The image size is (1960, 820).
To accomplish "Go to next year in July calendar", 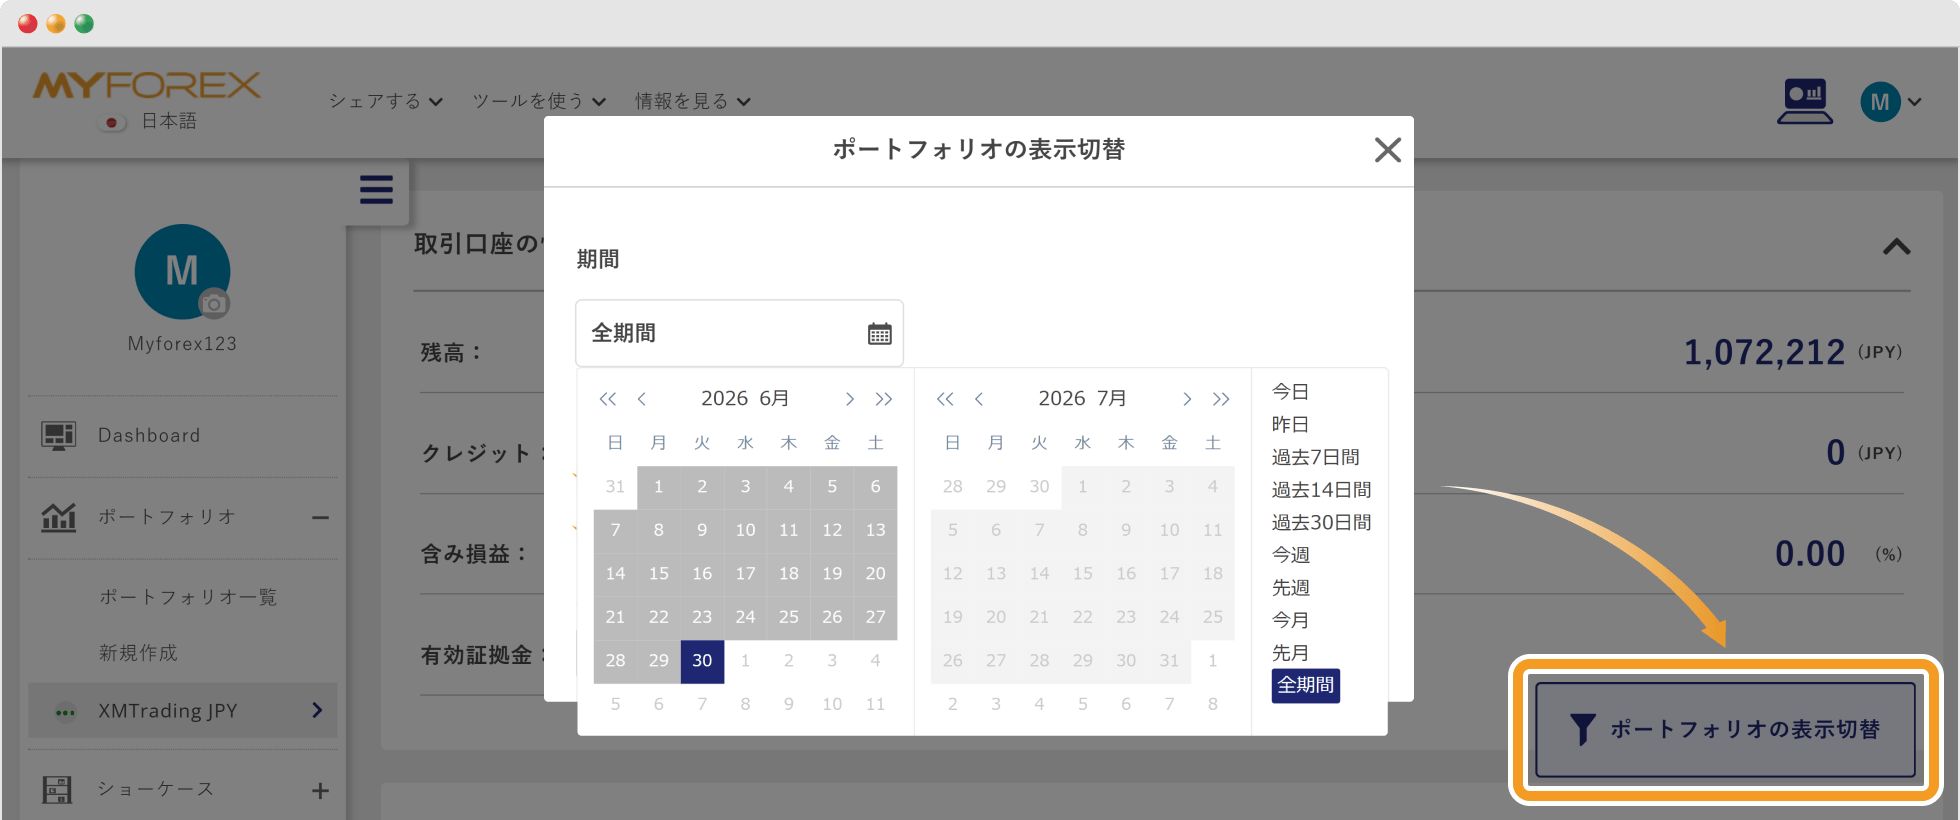I will coord(1221,399).
